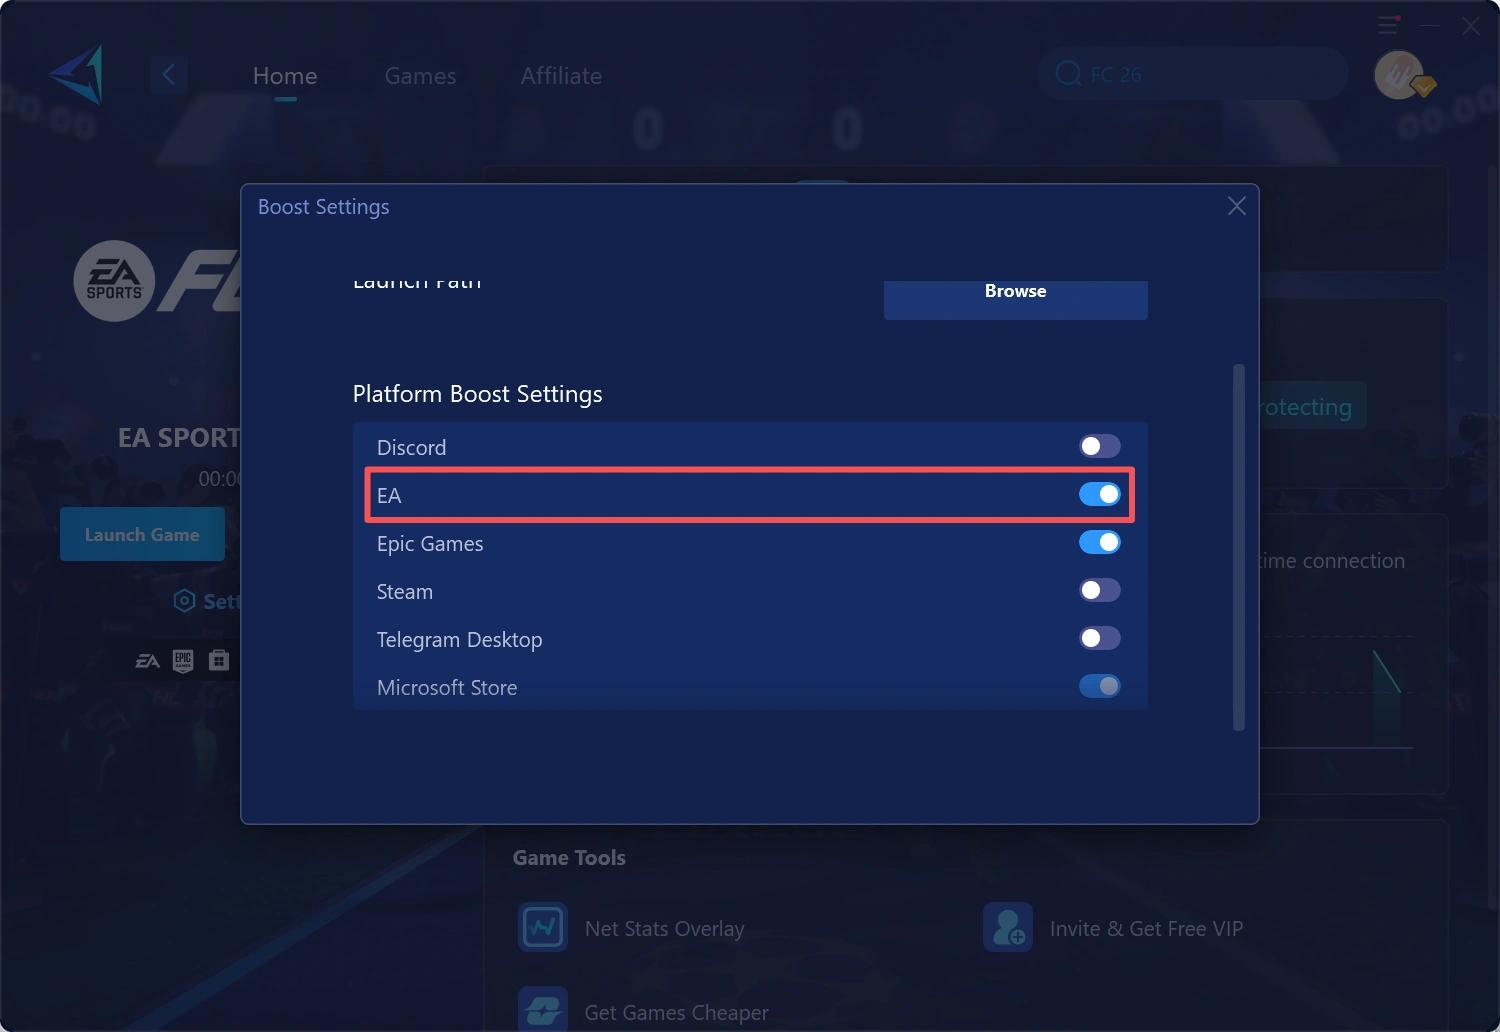
Task: Click the Invite & Get Free VIP text
Action: [x=1146, y=929]
